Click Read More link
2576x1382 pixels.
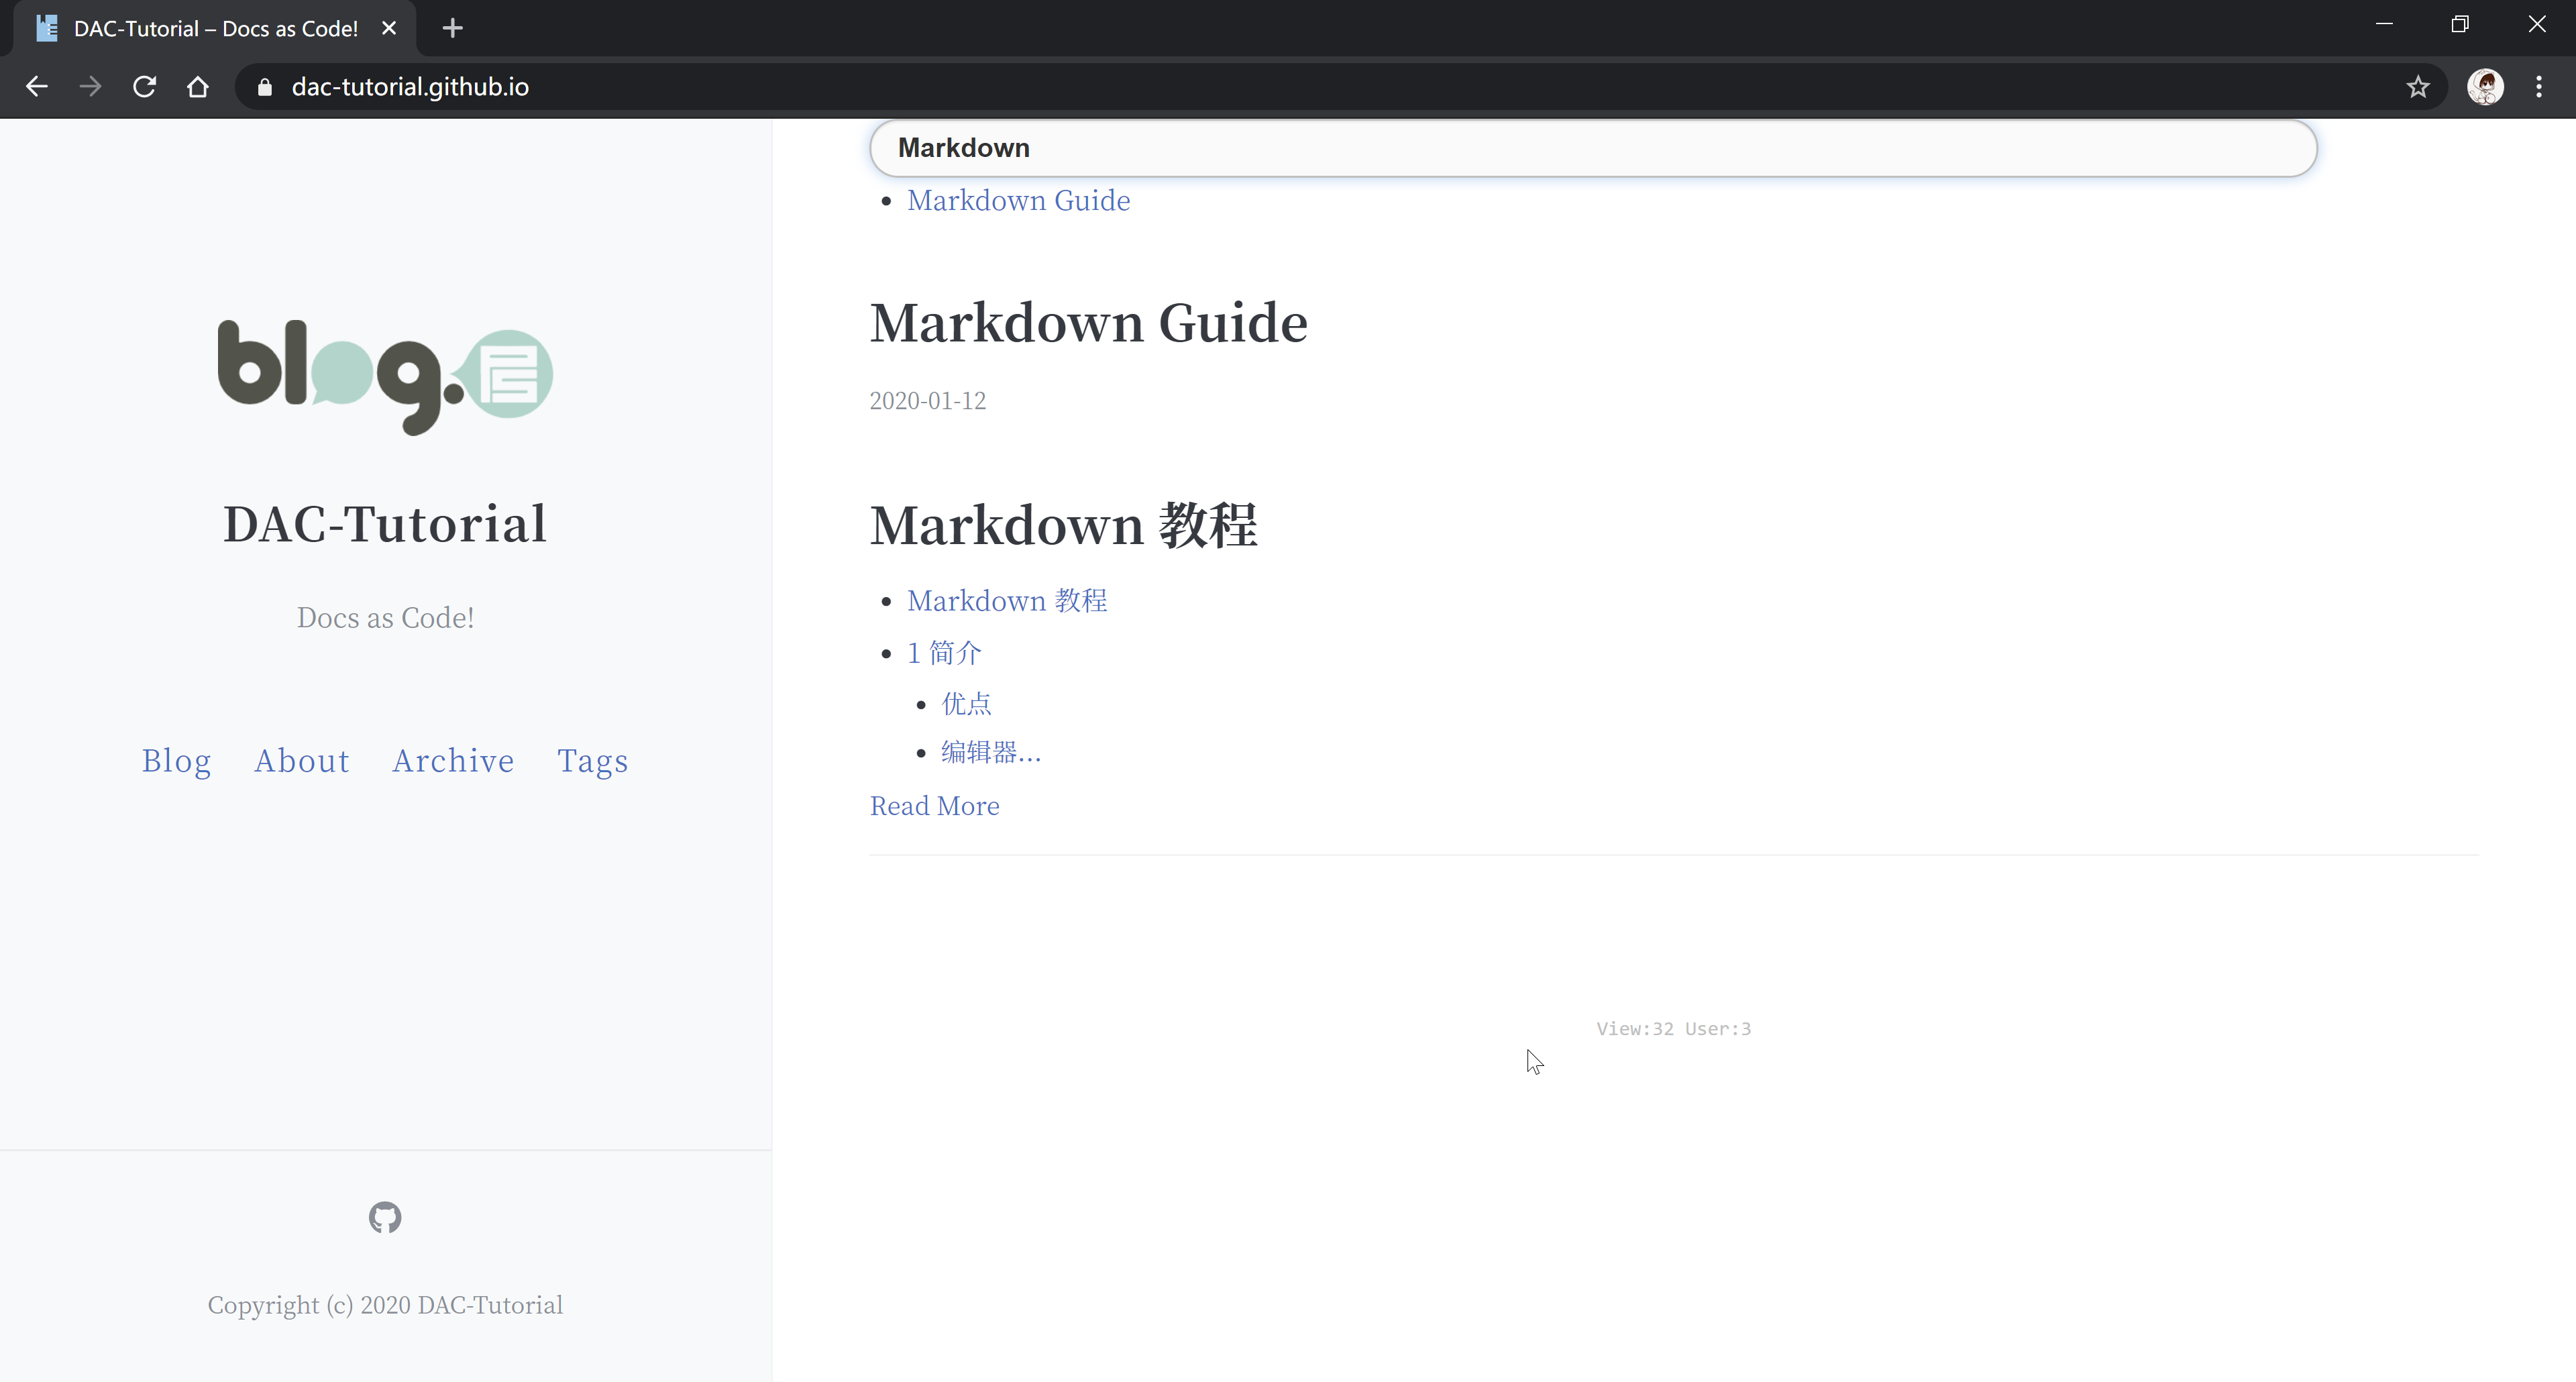934,805
